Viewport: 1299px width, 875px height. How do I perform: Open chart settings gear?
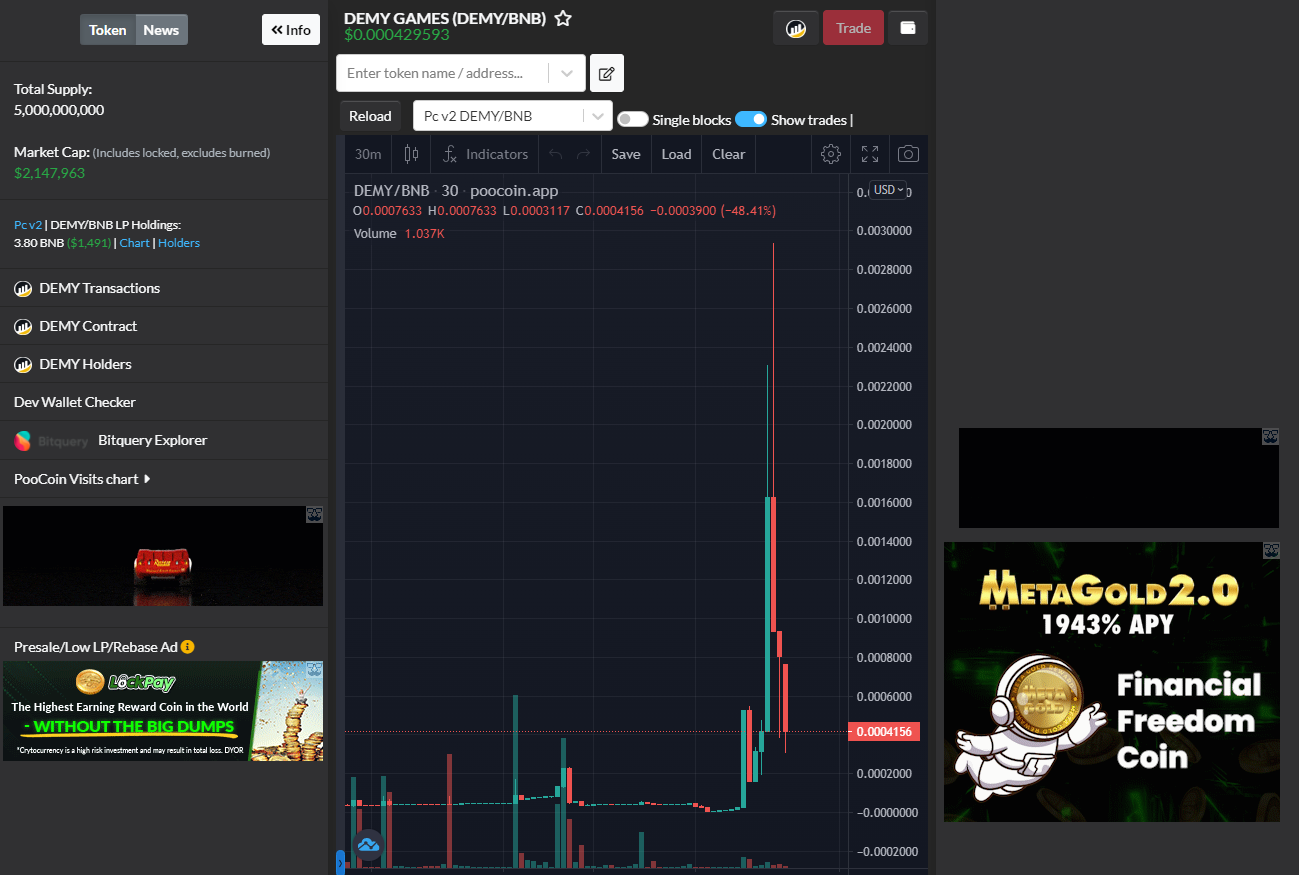point(831,154)
